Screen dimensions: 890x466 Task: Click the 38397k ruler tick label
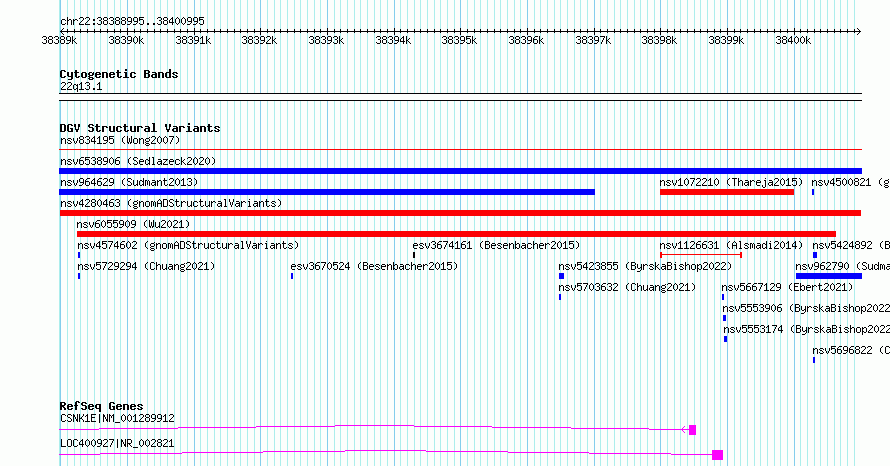click(593, 41)
